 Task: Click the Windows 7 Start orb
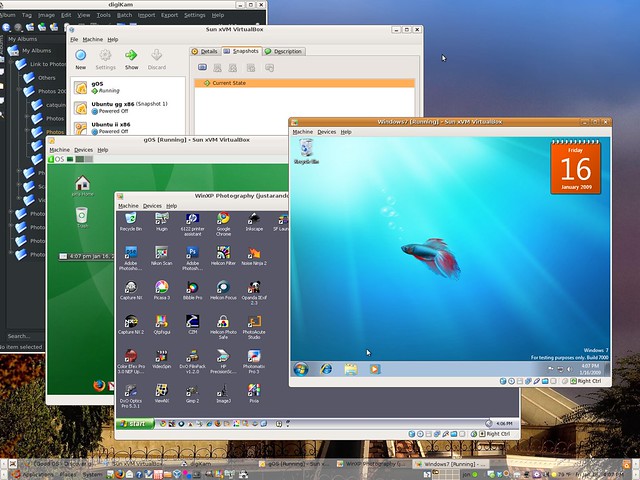[301, 369]
